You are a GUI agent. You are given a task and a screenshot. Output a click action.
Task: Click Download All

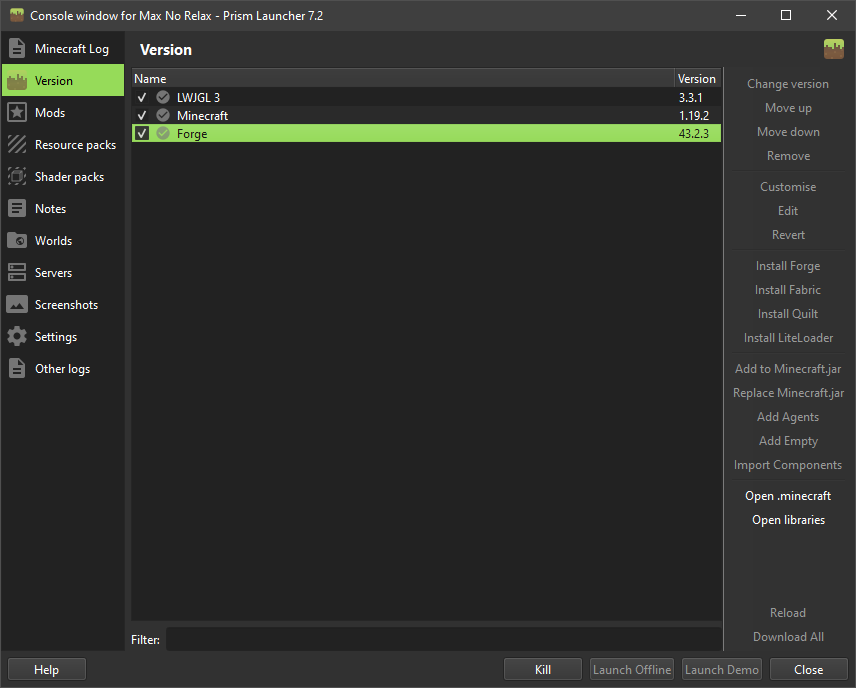point(788,637)
